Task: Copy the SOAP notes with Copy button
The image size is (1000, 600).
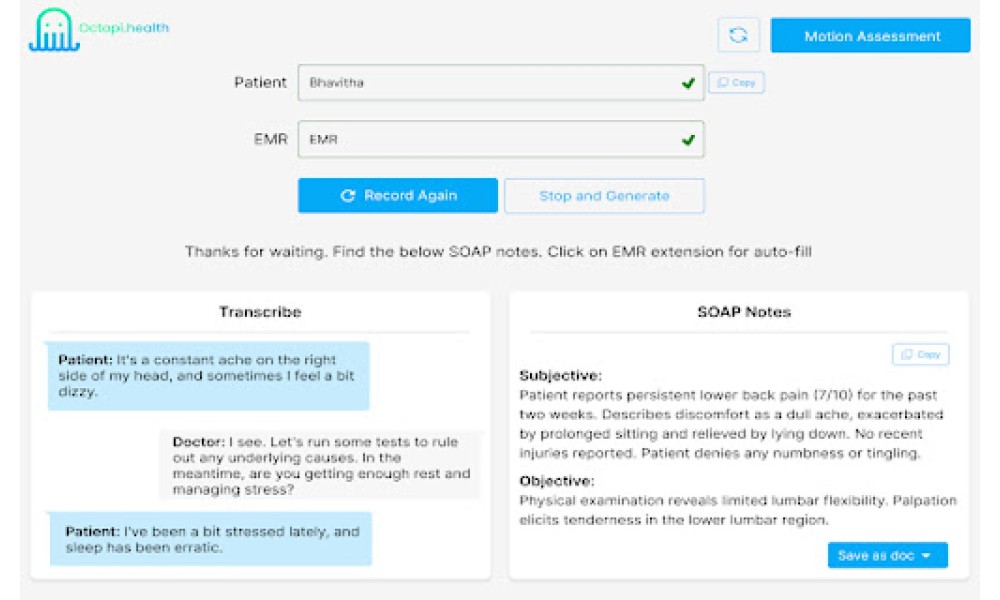Action: point(920,355)
